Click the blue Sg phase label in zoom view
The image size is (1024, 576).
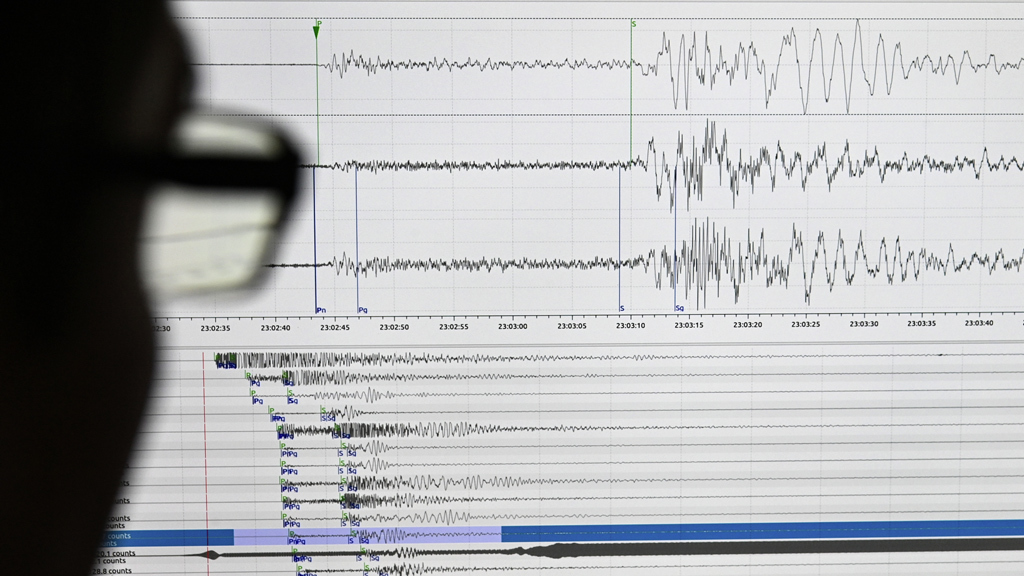[x=680, y=309]
